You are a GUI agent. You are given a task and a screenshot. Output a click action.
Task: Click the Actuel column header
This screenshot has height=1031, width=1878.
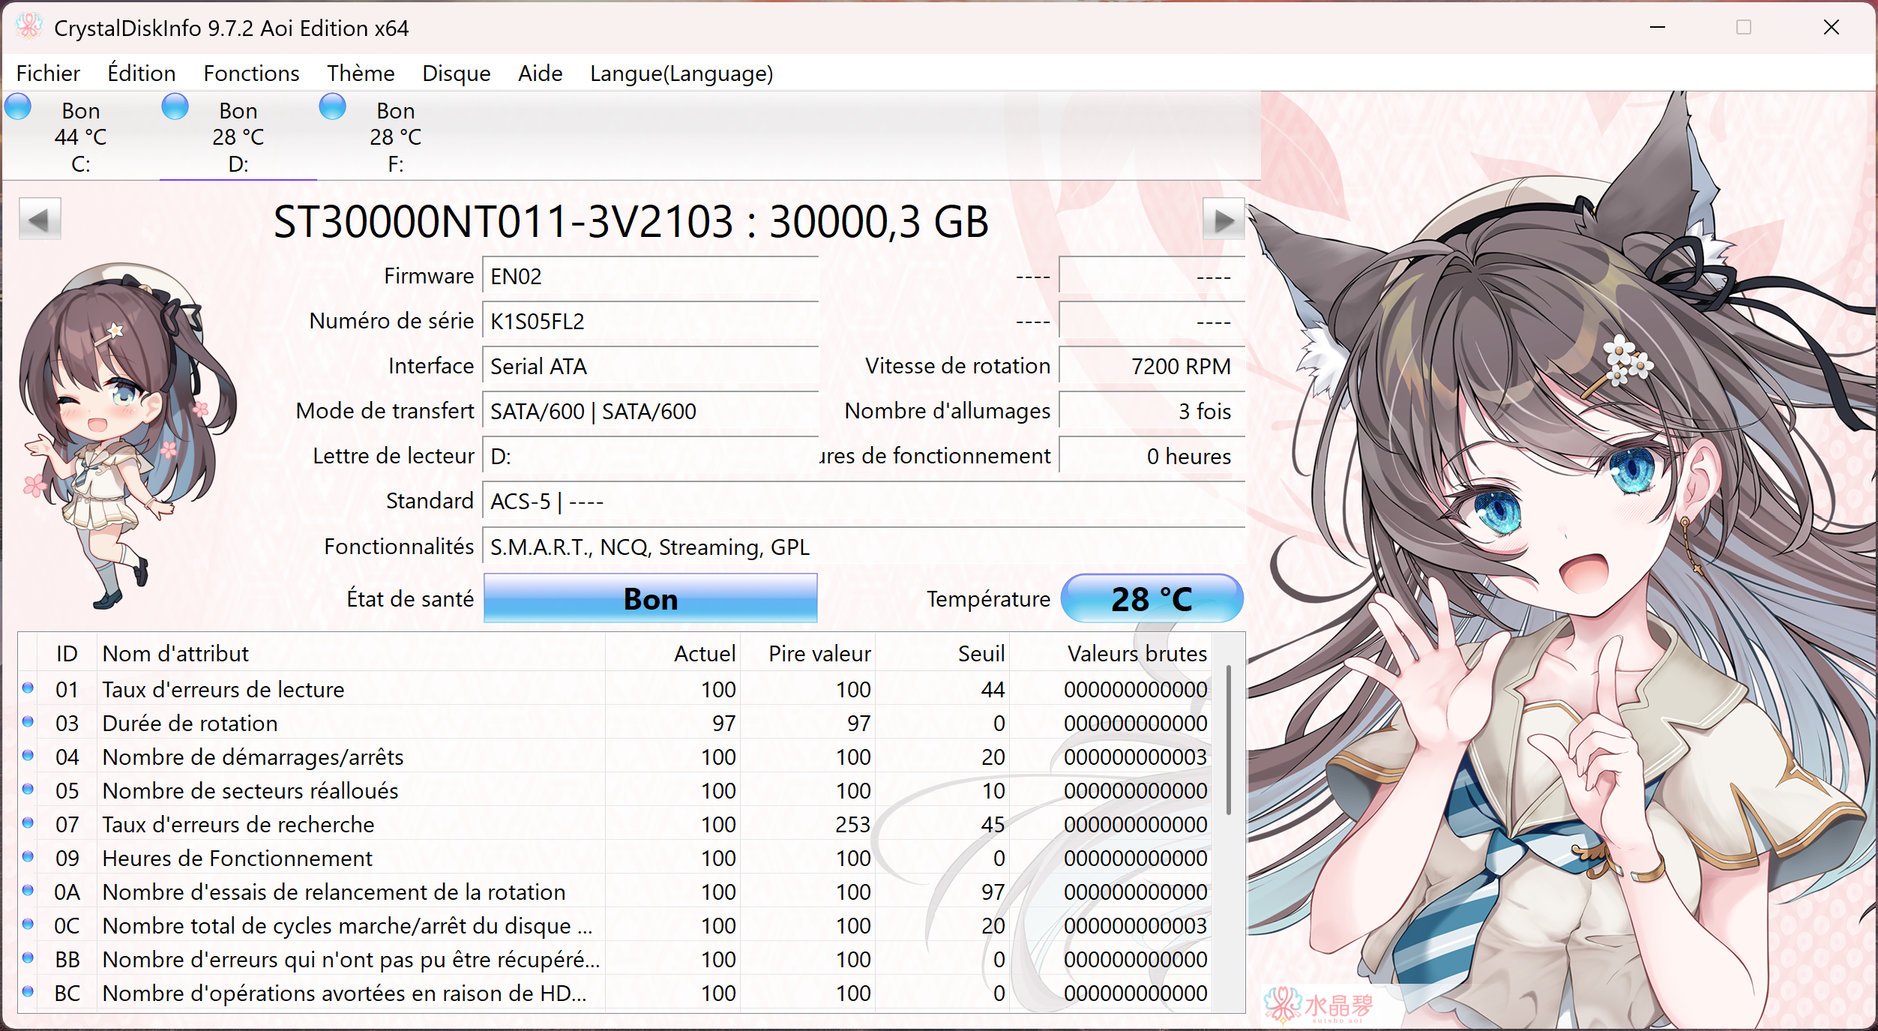click(x=673, y=653)
